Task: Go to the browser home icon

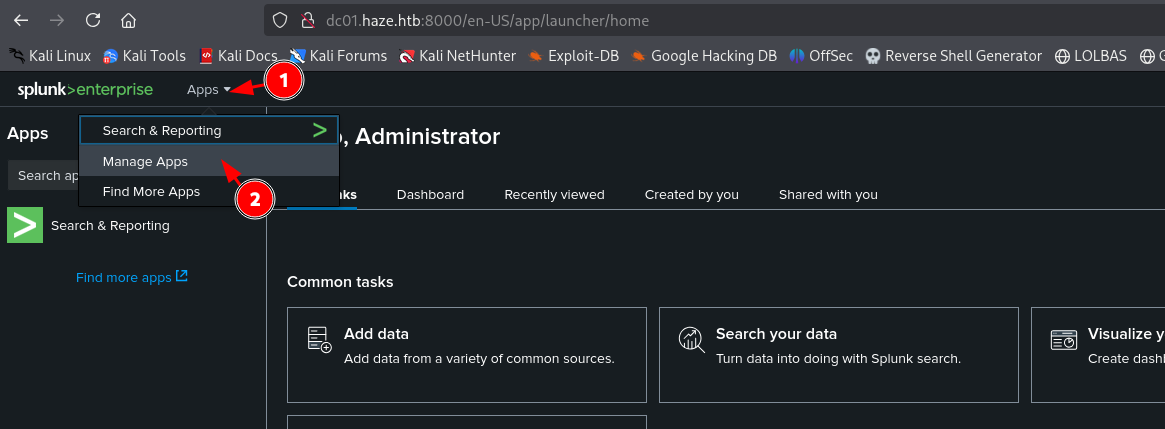Action: pyautogui.click(x=128, y=20)
